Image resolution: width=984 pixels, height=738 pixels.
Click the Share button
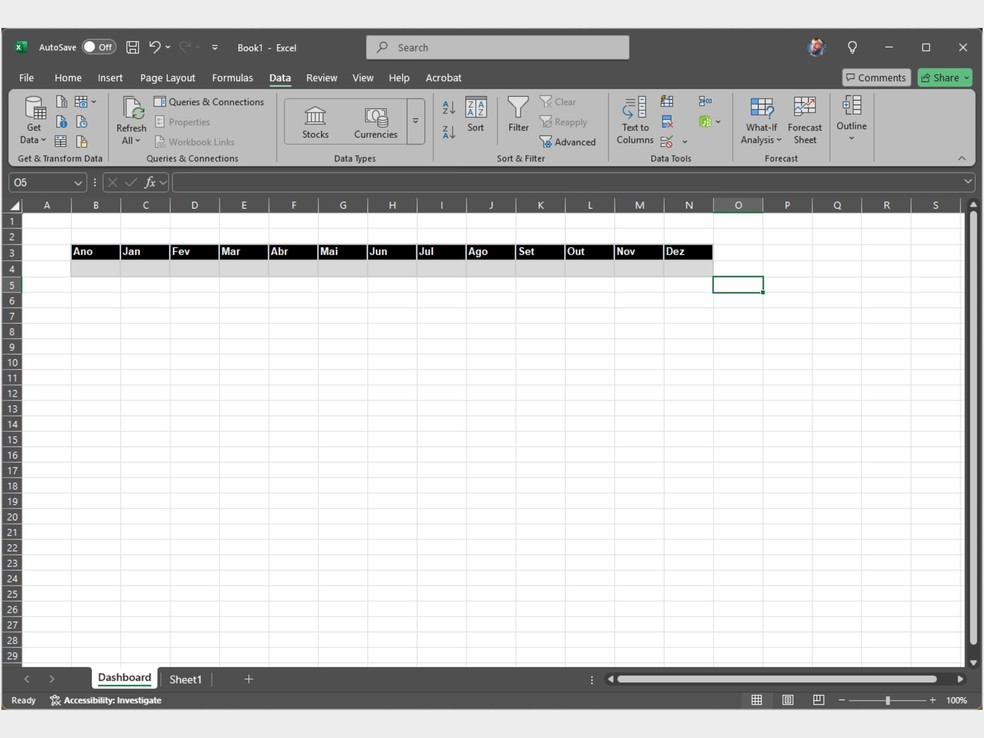click(944, 78)
